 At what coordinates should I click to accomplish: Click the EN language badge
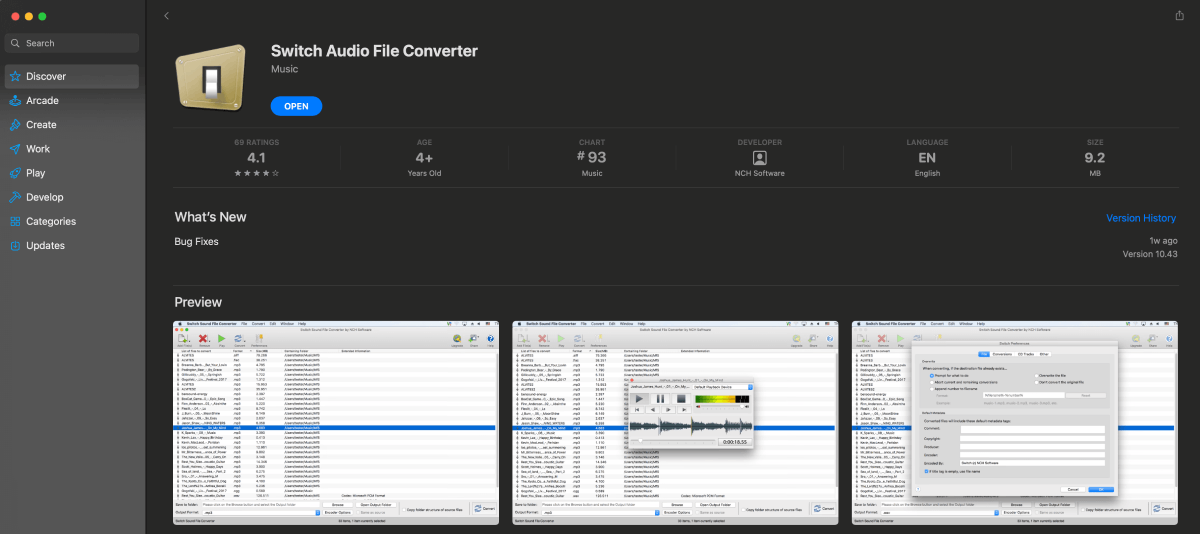[x=927, y=158]
